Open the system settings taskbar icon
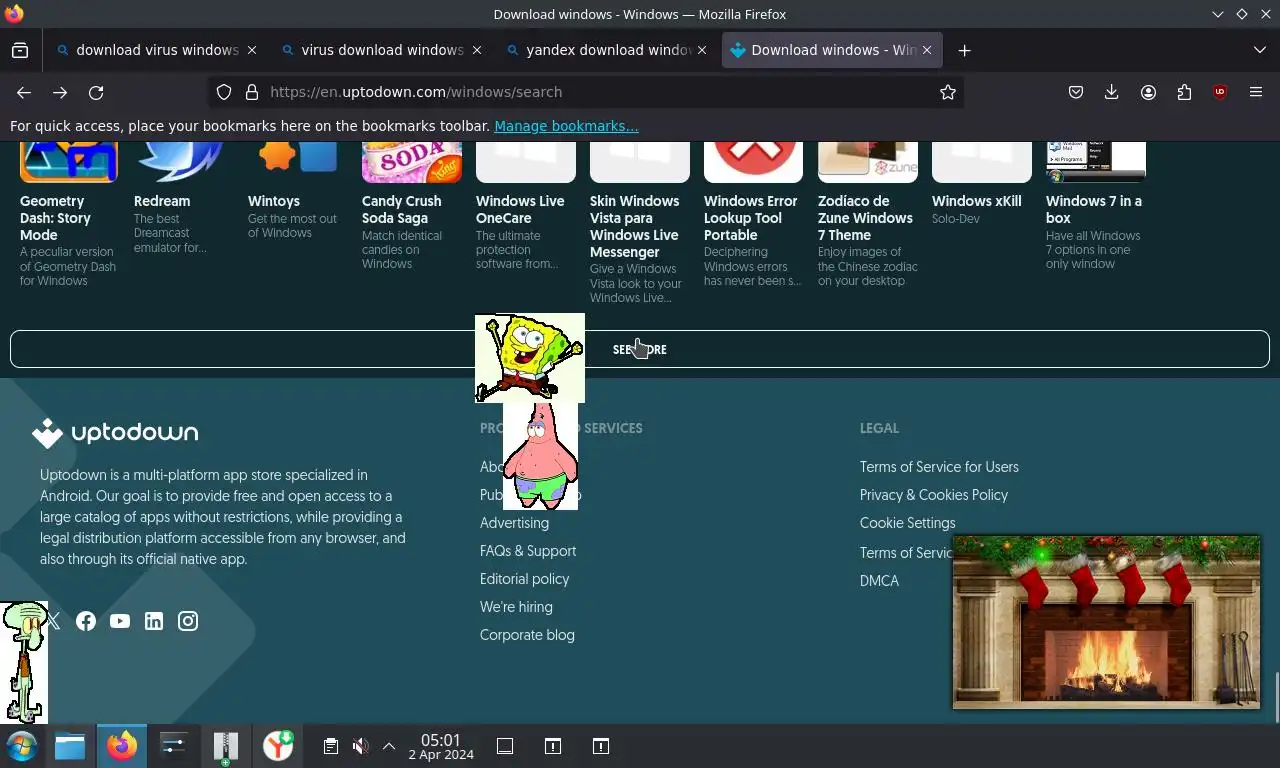 tap(174, 746)
